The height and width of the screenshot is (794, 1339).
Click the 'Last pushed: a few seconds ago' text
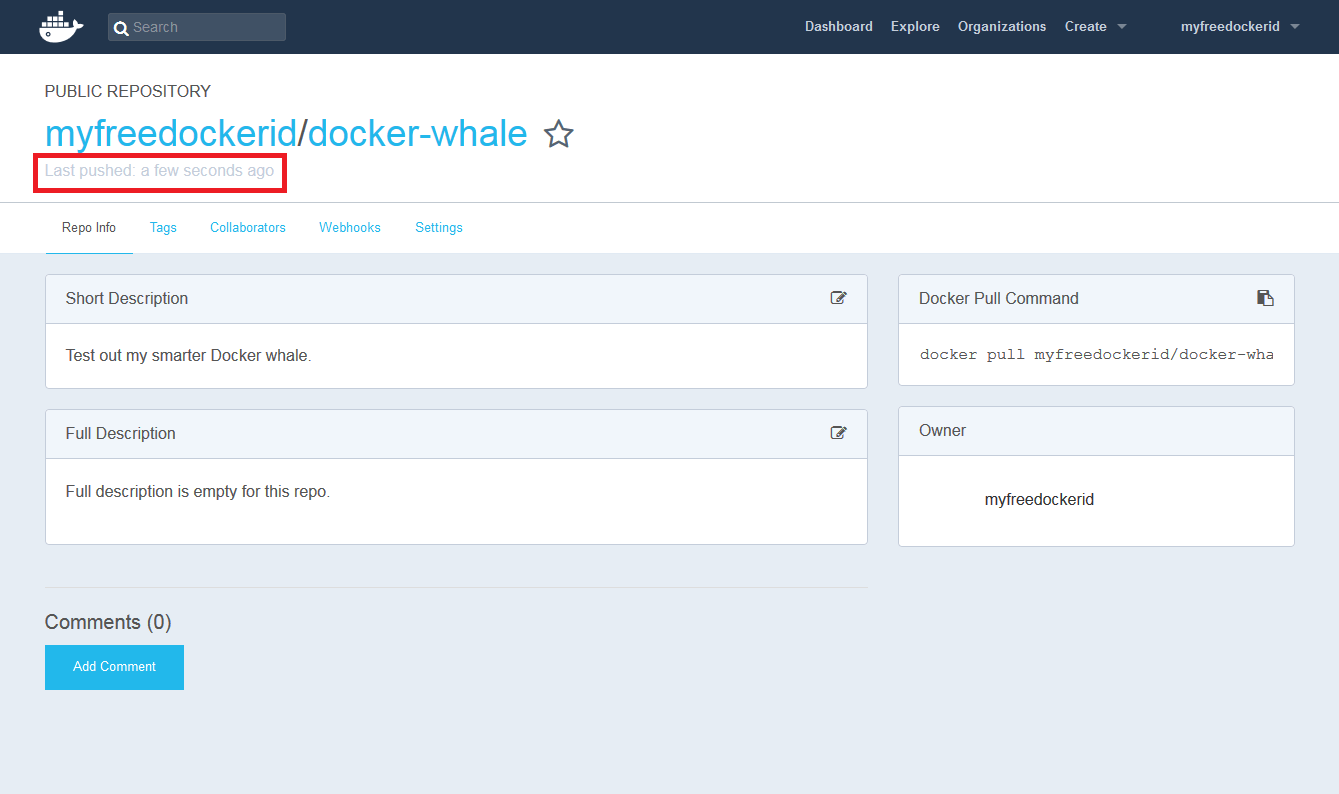point(159,171)
